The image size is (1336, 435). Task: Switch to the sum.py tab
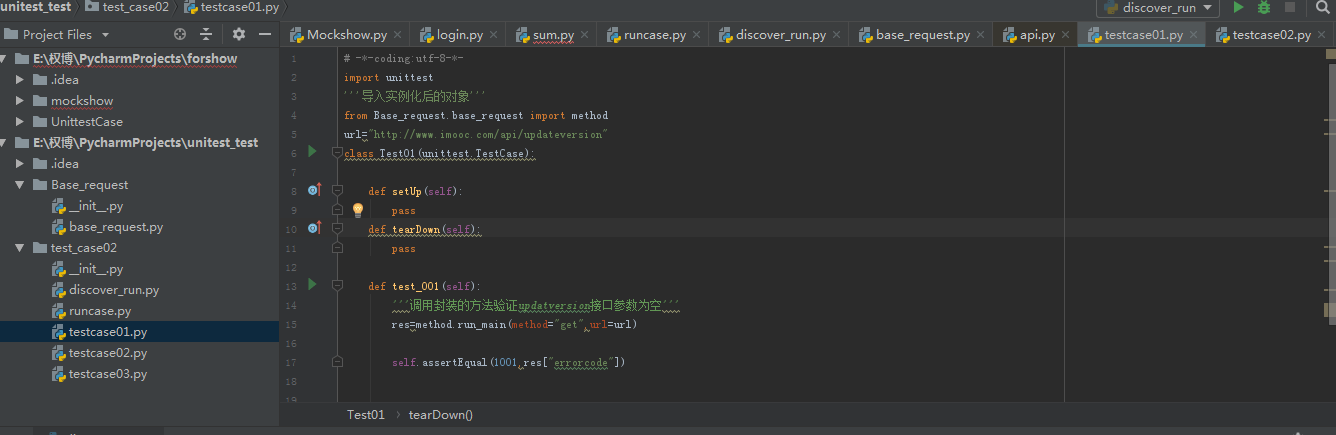coord(553,35)
